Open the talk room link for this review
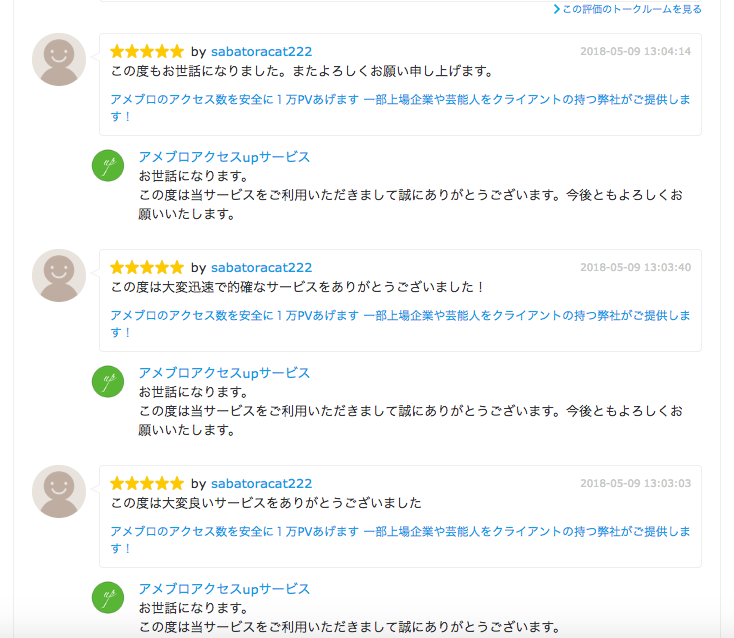Viewport: 734px width, 638px height. (627, 9)
